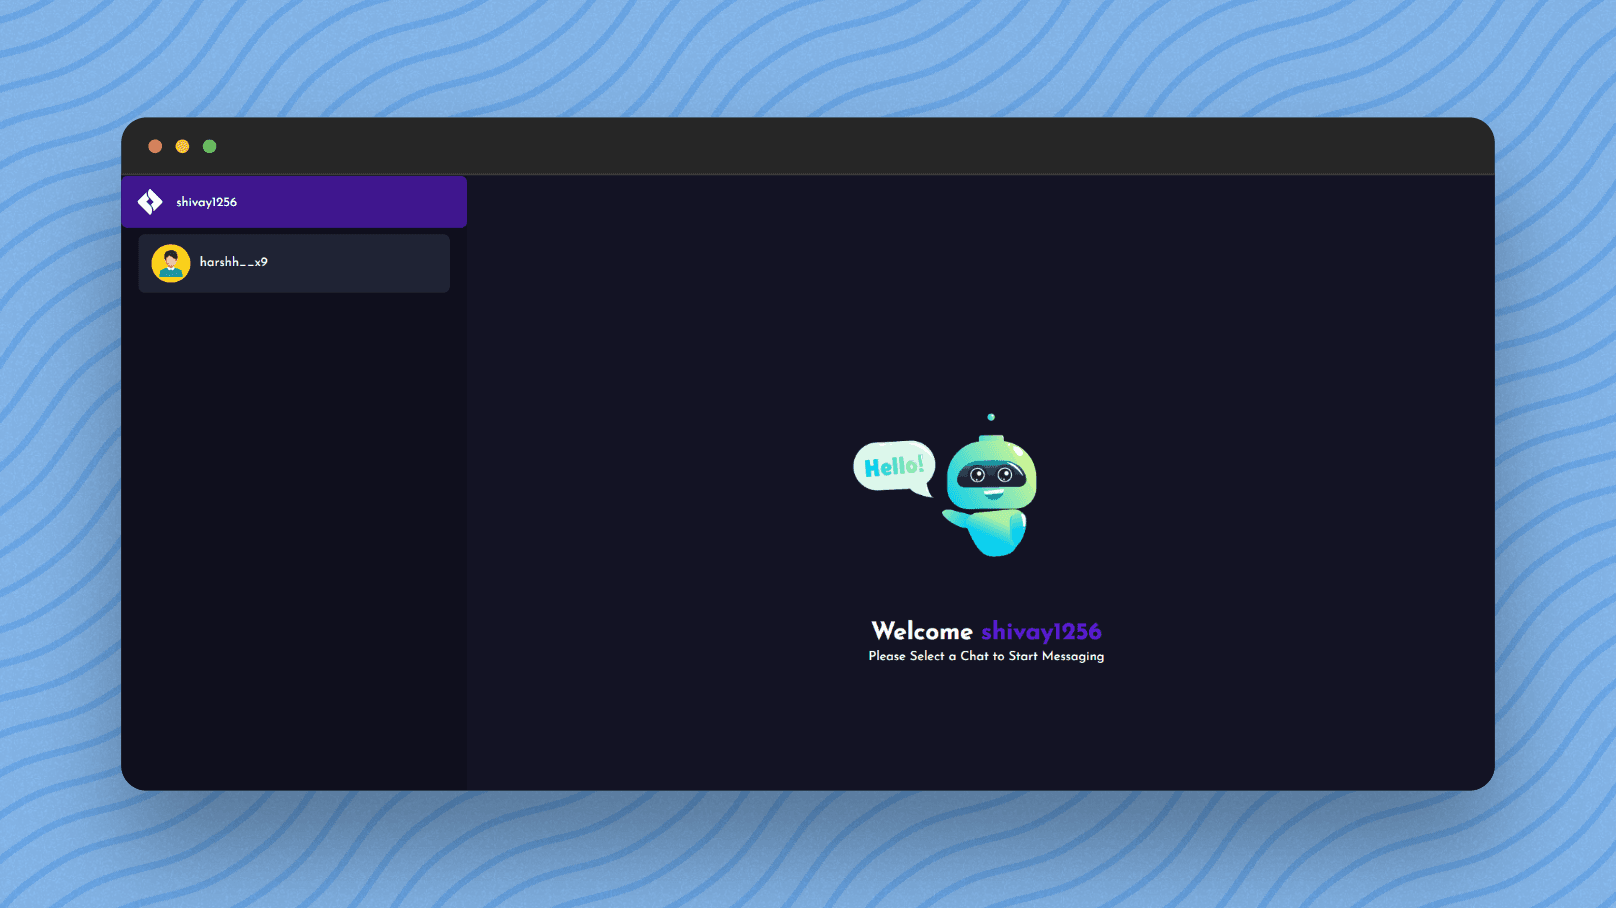Click the empty center of the title bar
Screen dimensions: 1616x908
[808, 147]
